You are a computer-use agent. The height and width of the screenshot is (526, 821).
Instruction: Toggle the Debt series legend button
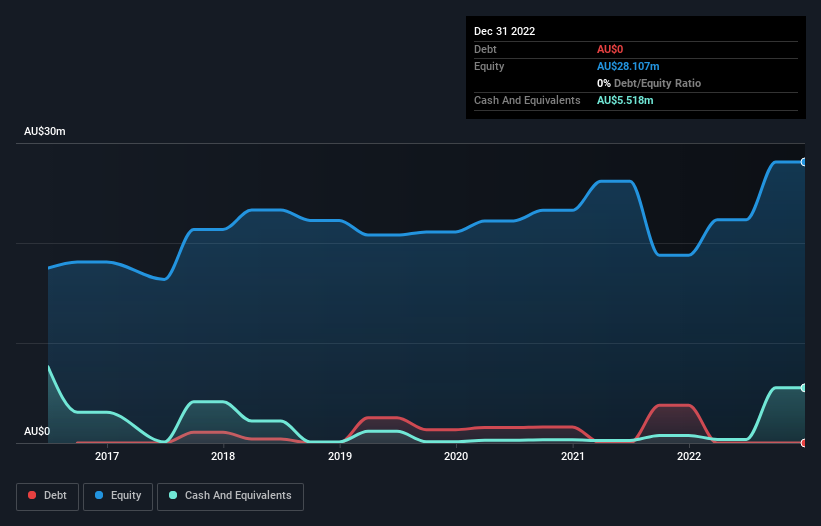pyautogui.click(x=48, y=496)
